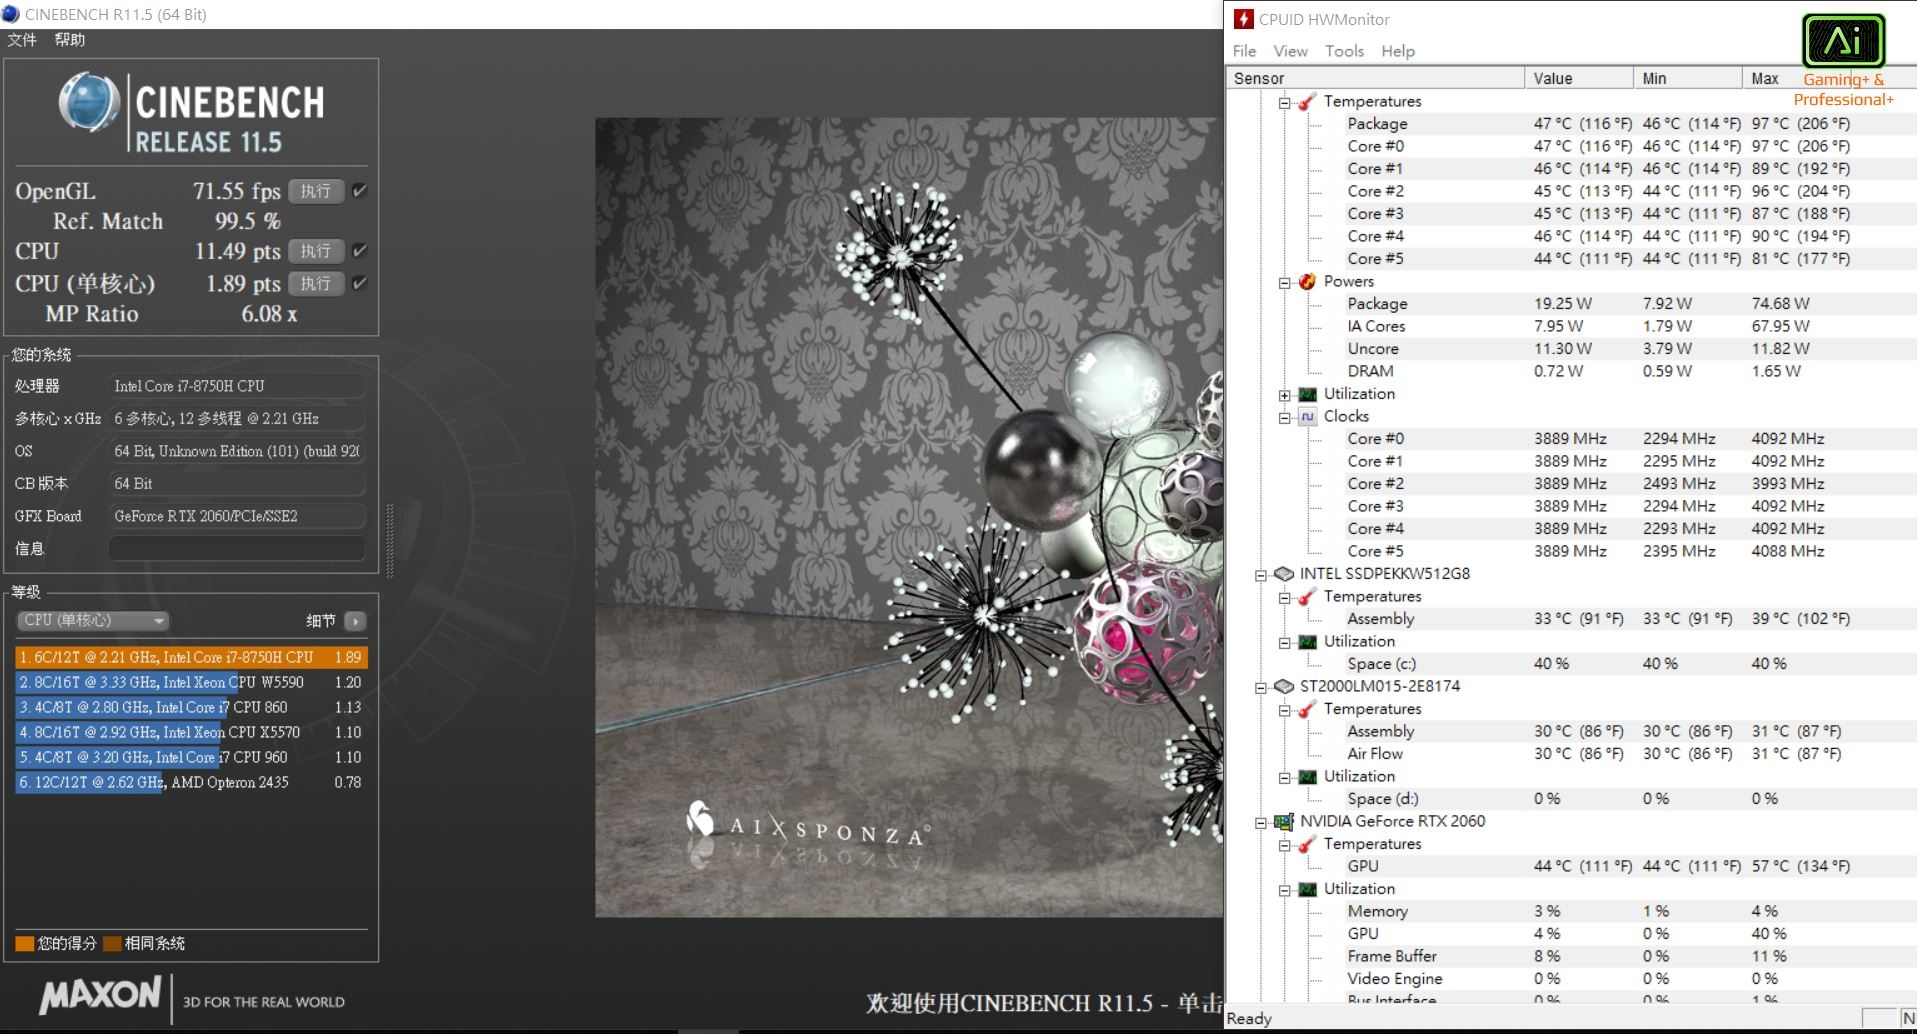Click thermometer icon under ST2000LM015-2E8174
This screenshot has height=1034, width=1917.
[1307, 709]
